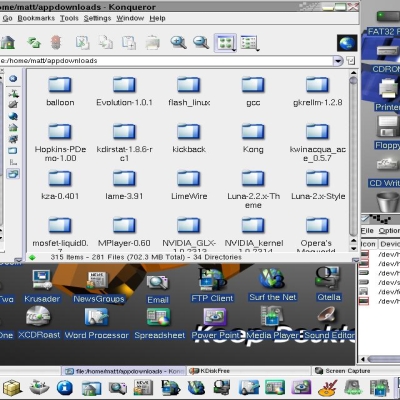Select the lame-3.91 folder
The height and width of the screenshot is (400, 400).
coord(124,185)
